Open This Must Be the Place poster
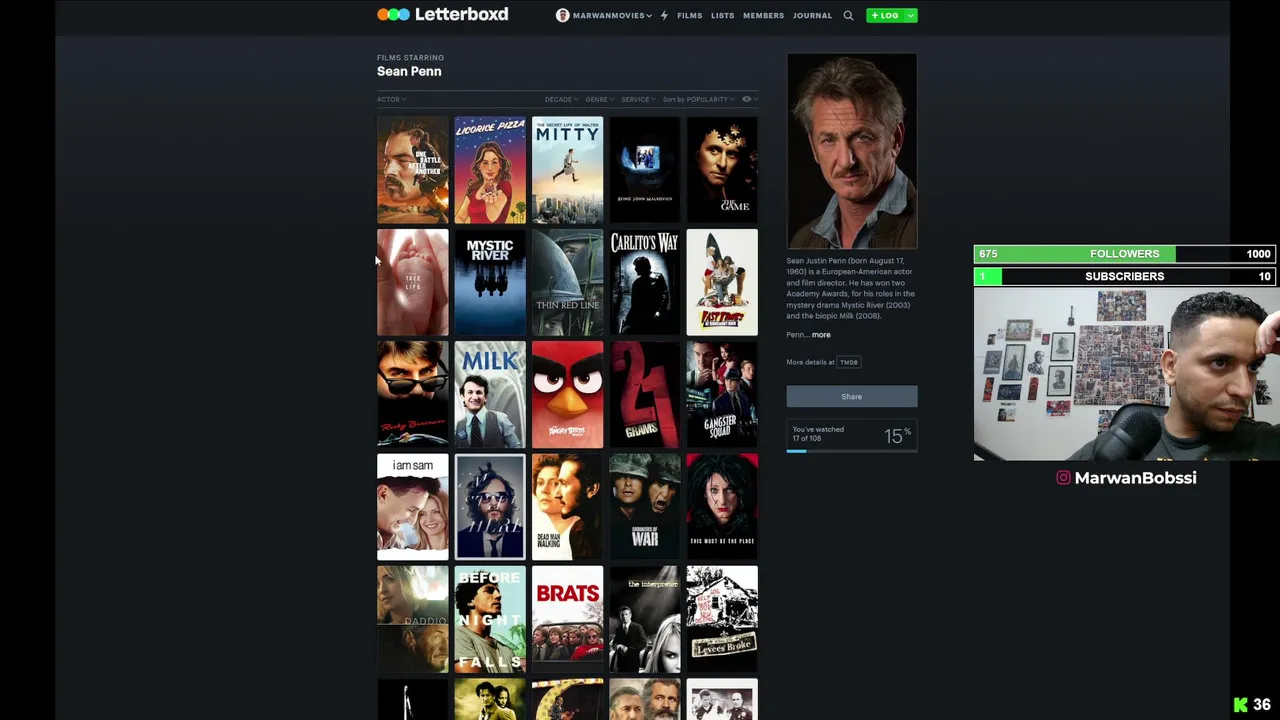 (722, 507)
